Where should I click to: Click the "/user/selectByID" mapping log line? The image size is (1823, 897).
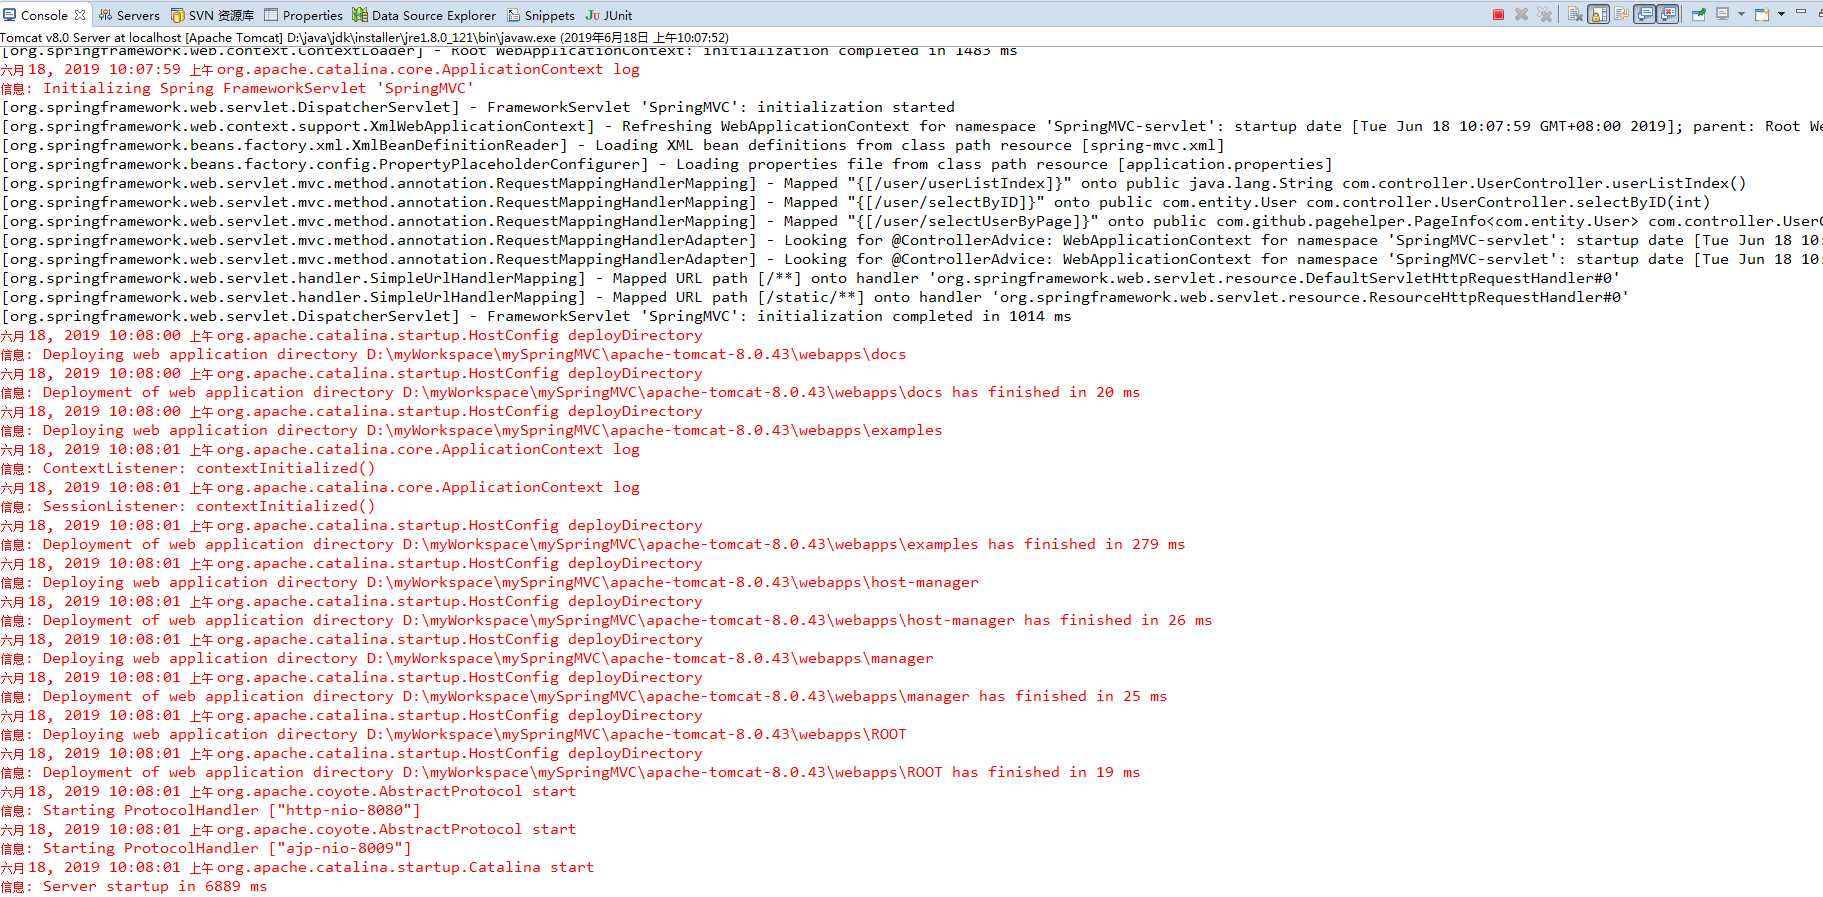(x=856, y=202)
